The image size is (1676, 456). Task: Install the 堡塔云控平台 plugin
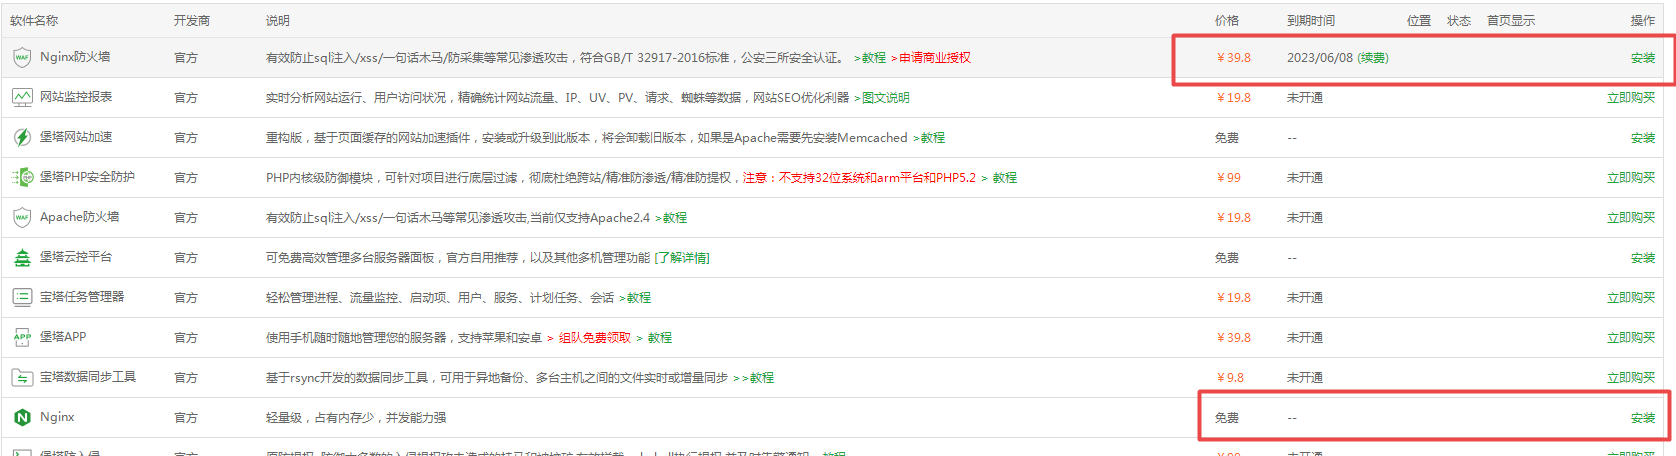1643,258
